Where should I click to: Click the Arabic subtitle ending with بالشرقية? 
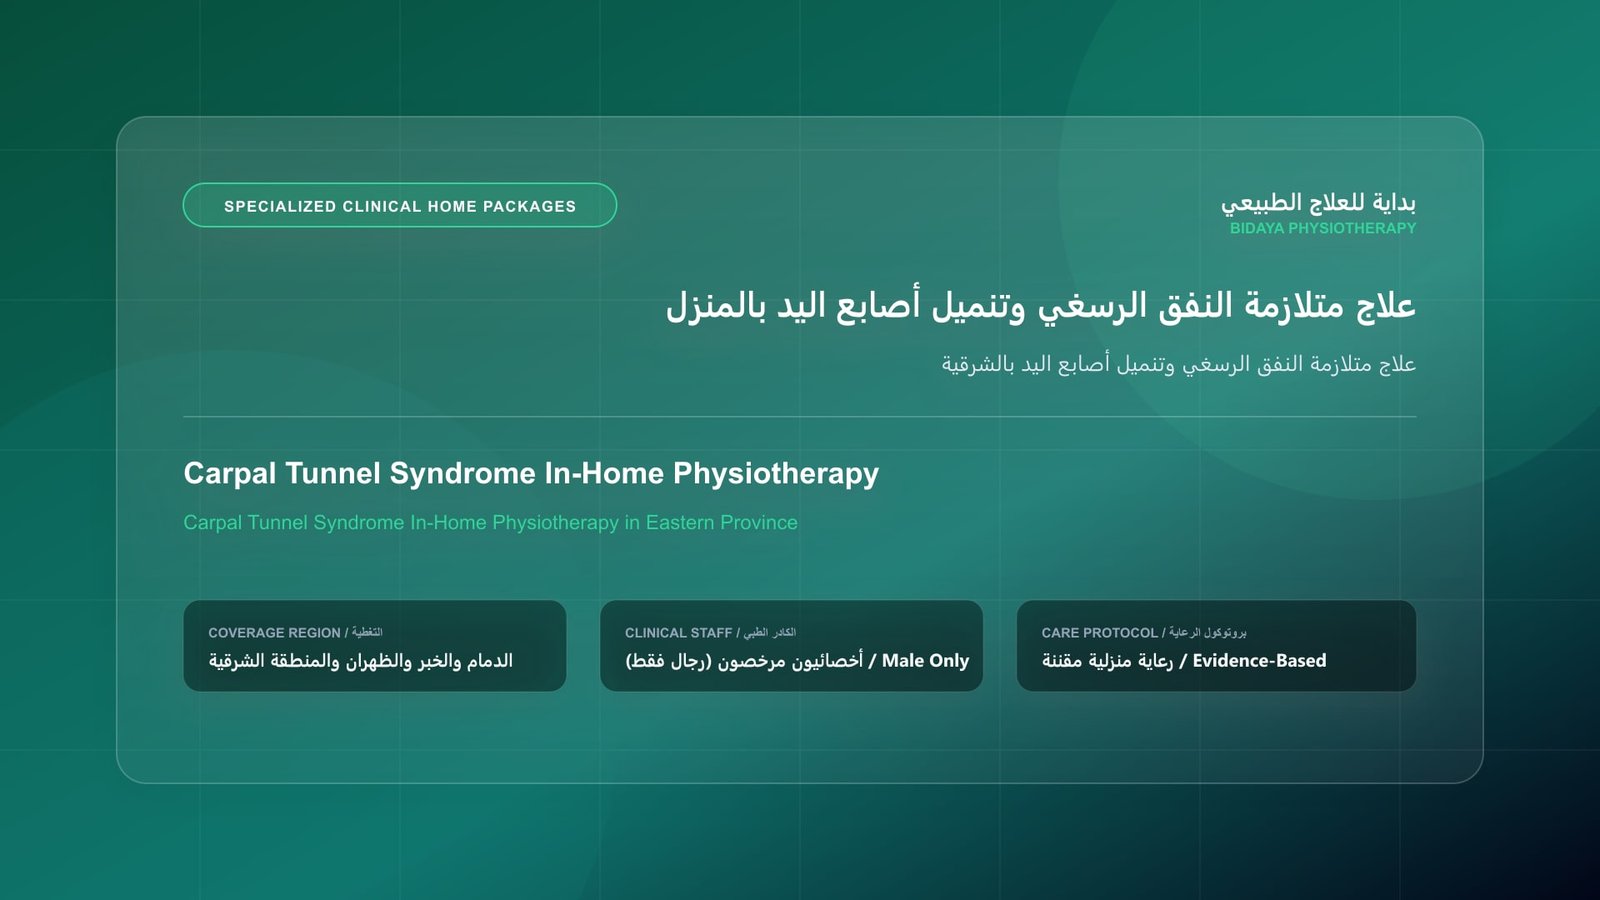[1179, 364]
